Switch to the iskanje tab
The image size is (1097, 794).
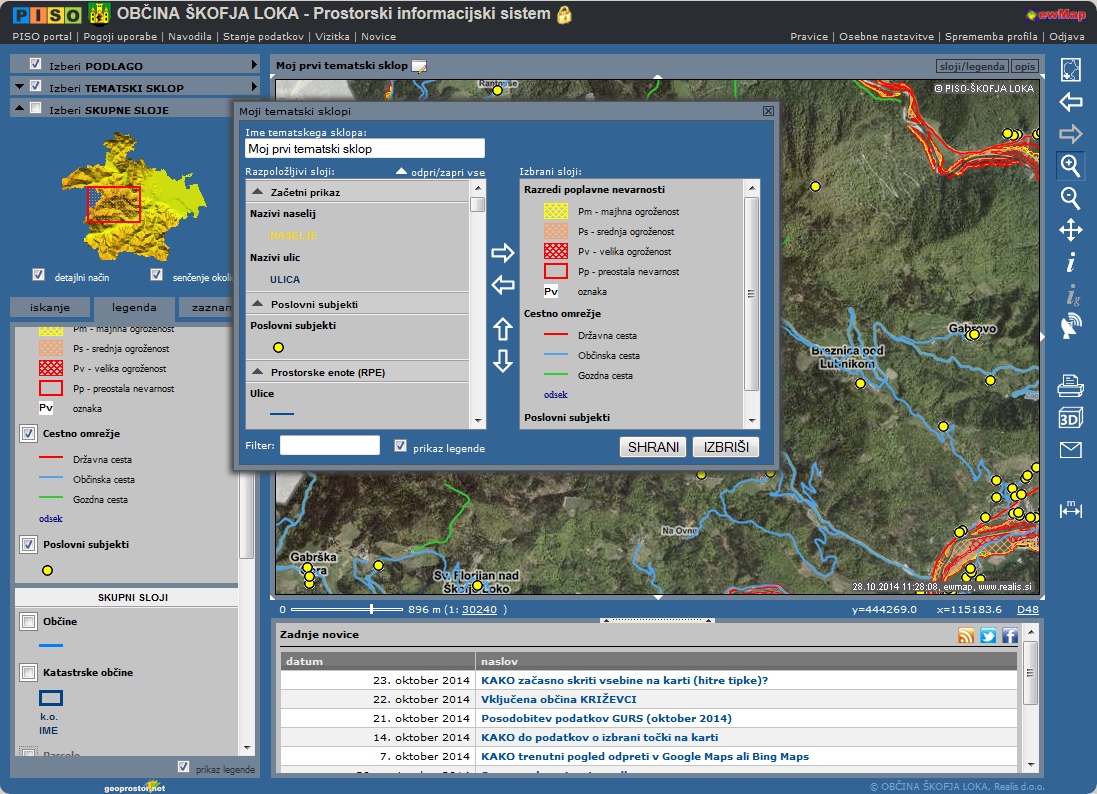pyautogui.click(x=50, y=310)
